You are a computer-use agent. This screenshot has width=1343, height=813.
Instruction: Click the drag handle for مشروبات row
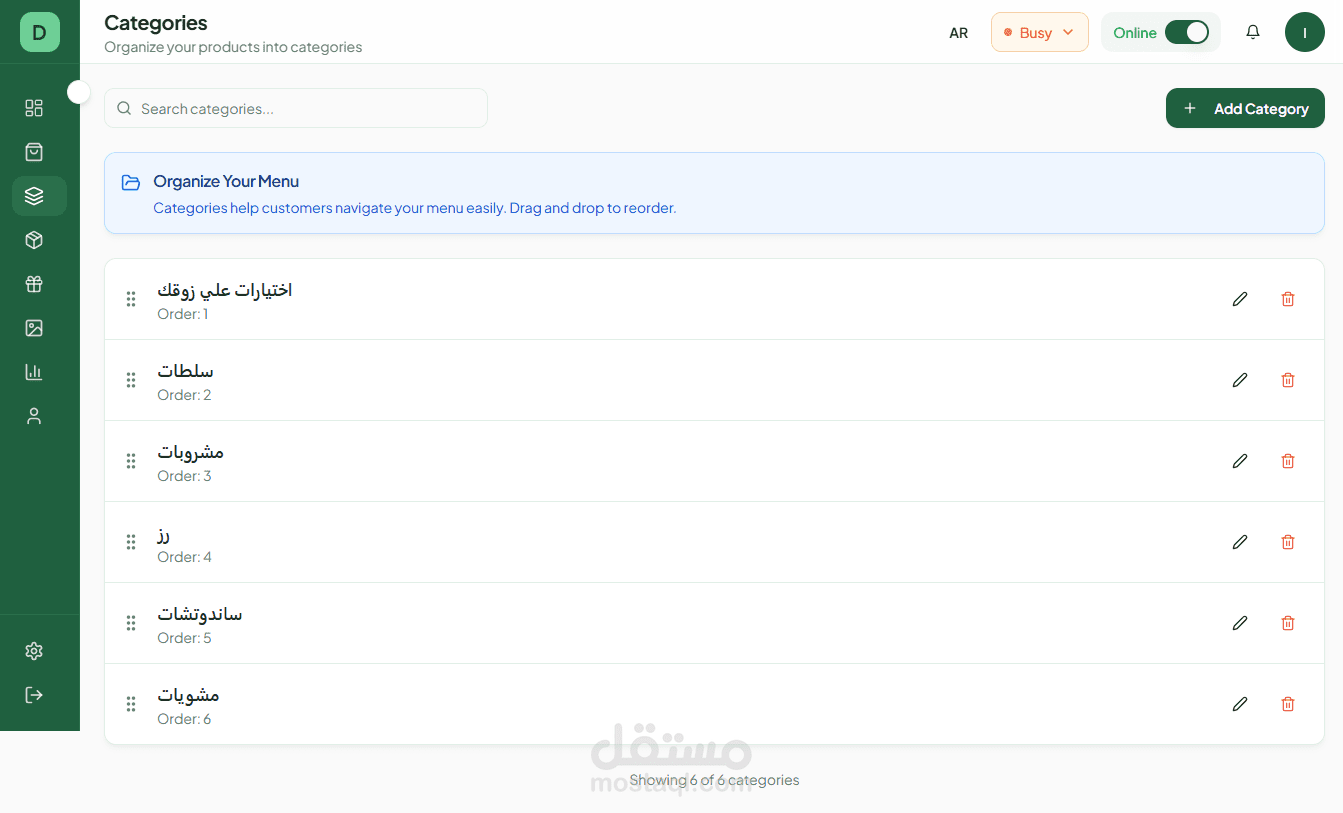click(x=131, y=461)
